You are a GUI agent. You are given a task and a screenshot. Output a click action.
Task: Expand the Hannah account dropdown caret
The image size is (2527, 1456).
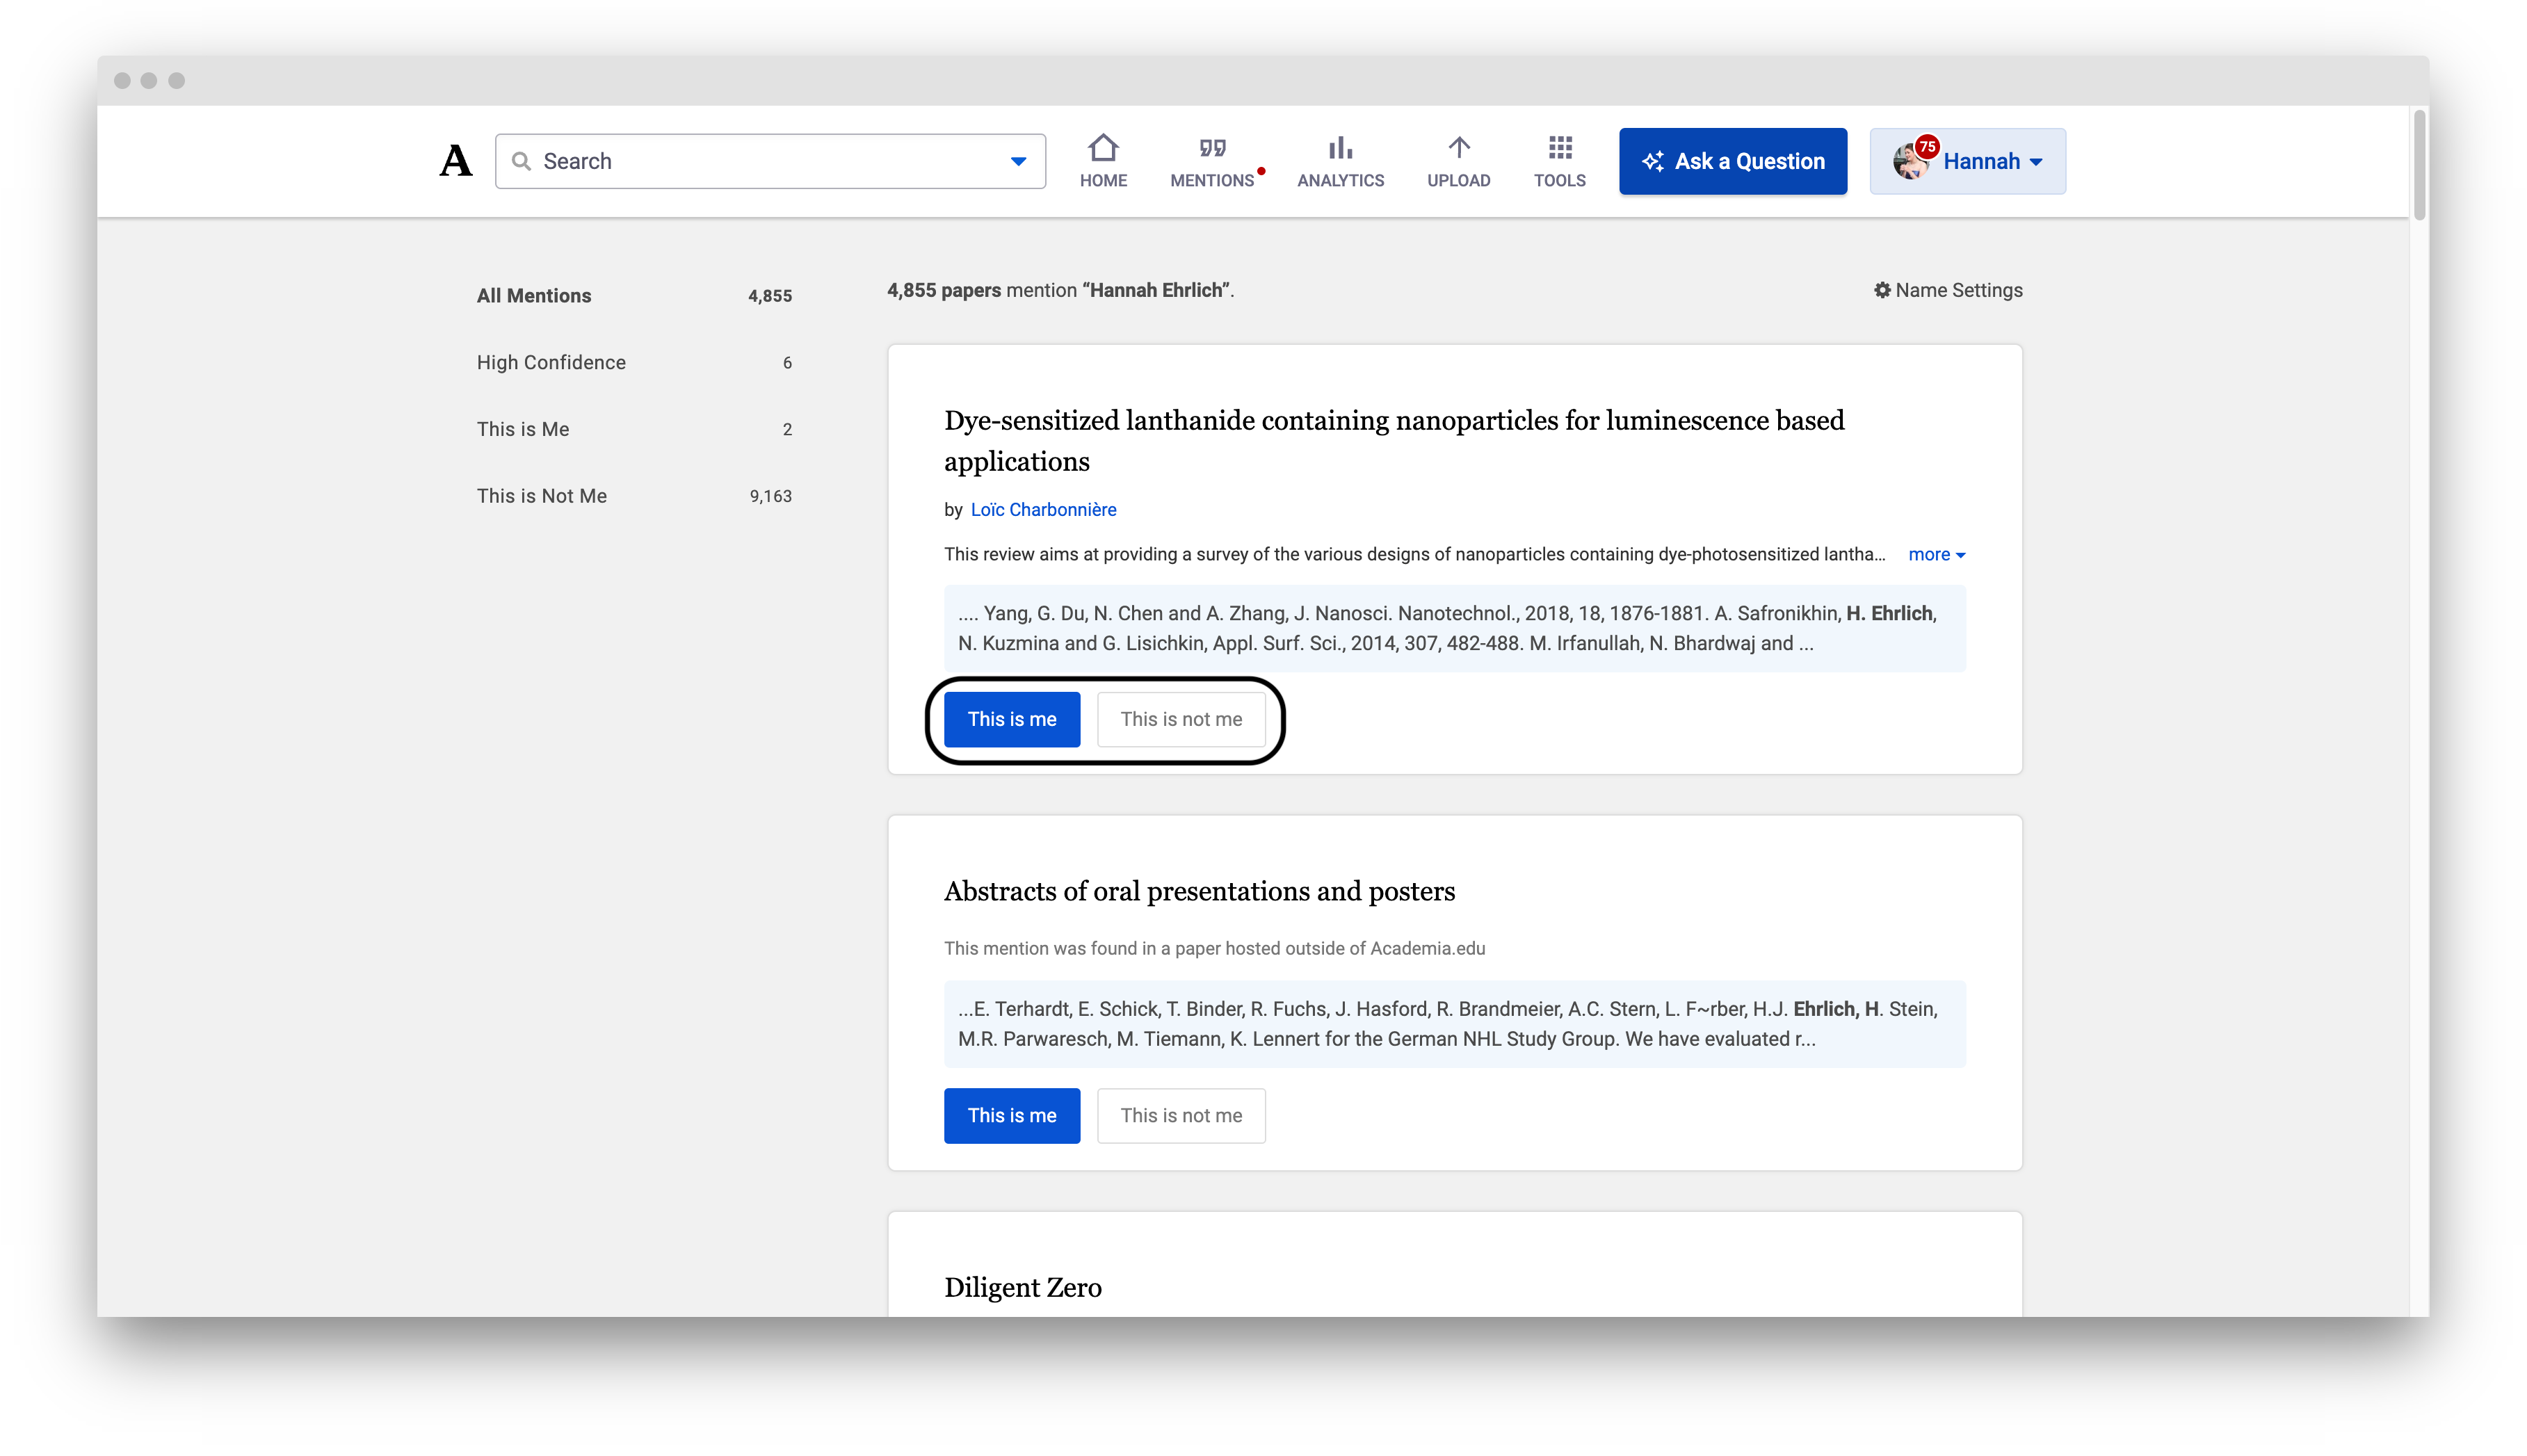coord(2036,162)
